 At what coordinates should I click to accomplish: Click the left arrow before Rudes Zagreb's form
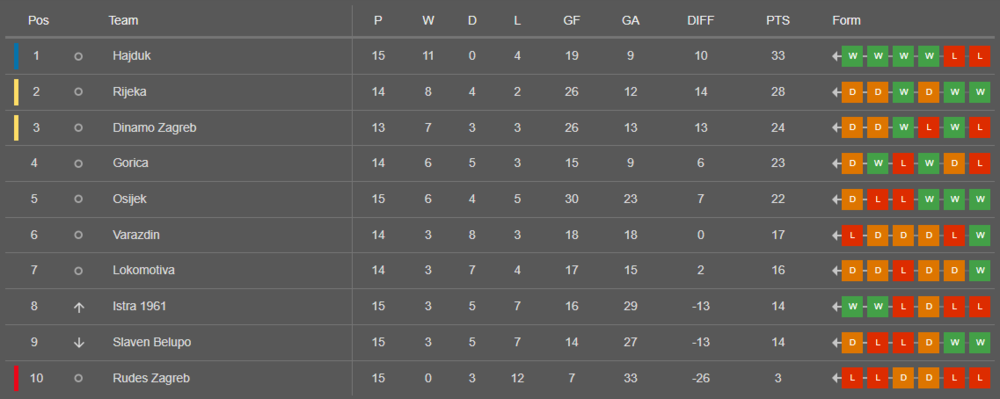coord(836,378)
